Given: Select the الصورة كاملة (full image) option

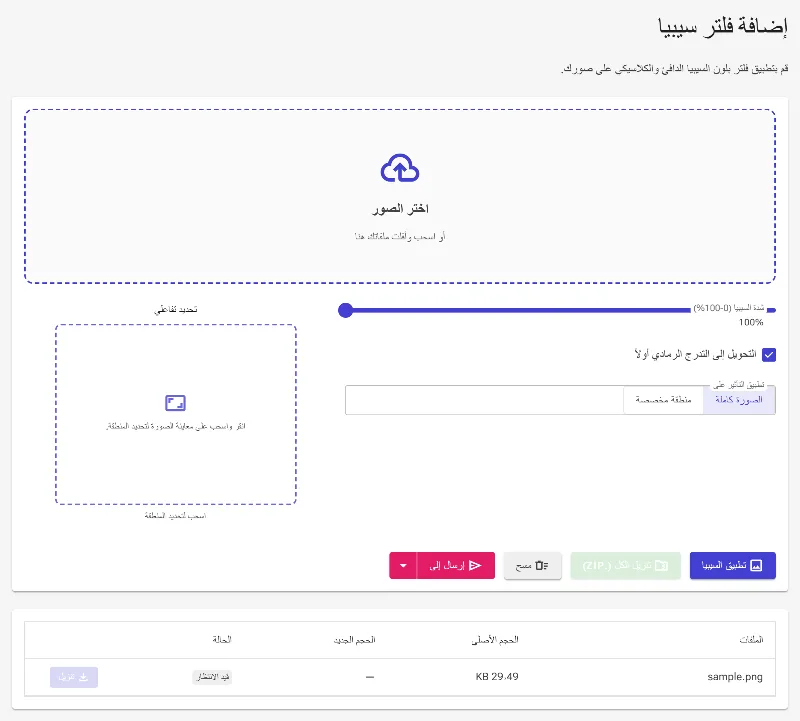Looking at the screenshot, I should (x=739, y=400).
